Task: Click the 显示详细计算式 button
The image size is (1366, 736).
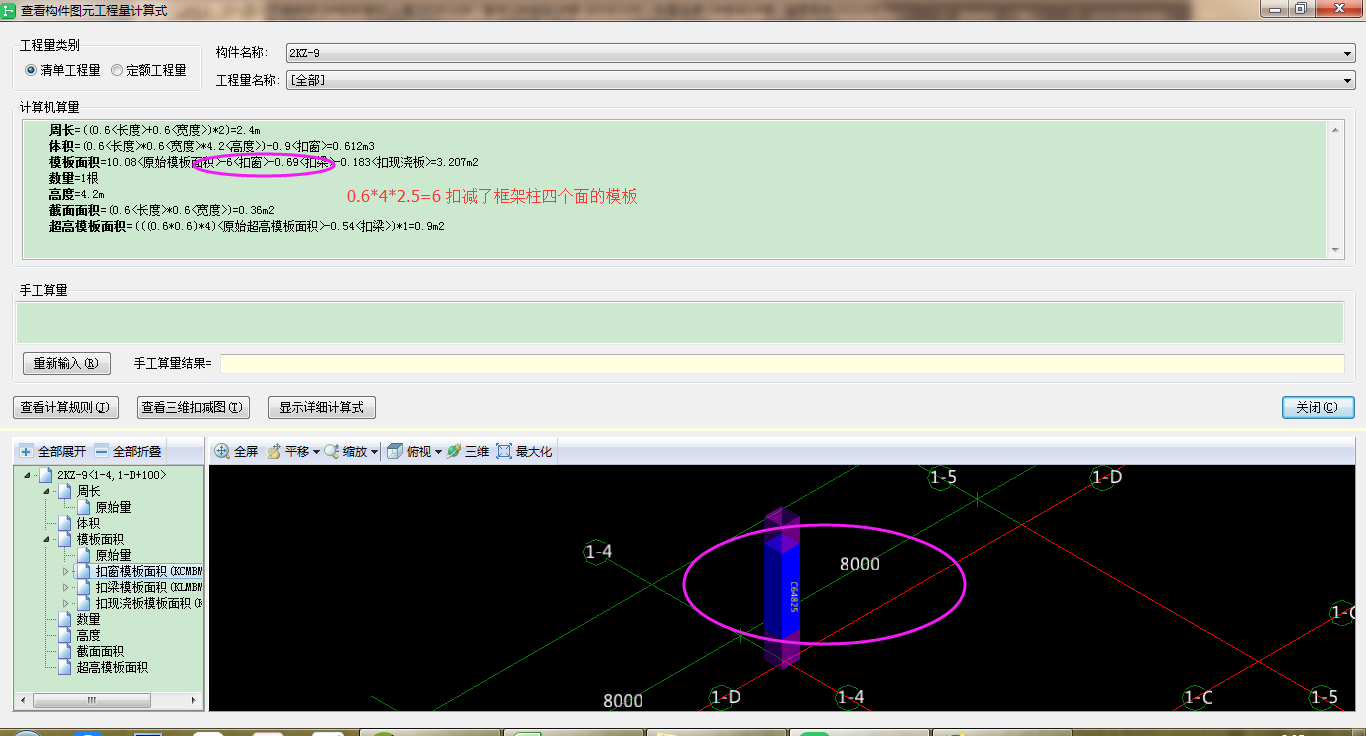Action: (x=321, y=407)
